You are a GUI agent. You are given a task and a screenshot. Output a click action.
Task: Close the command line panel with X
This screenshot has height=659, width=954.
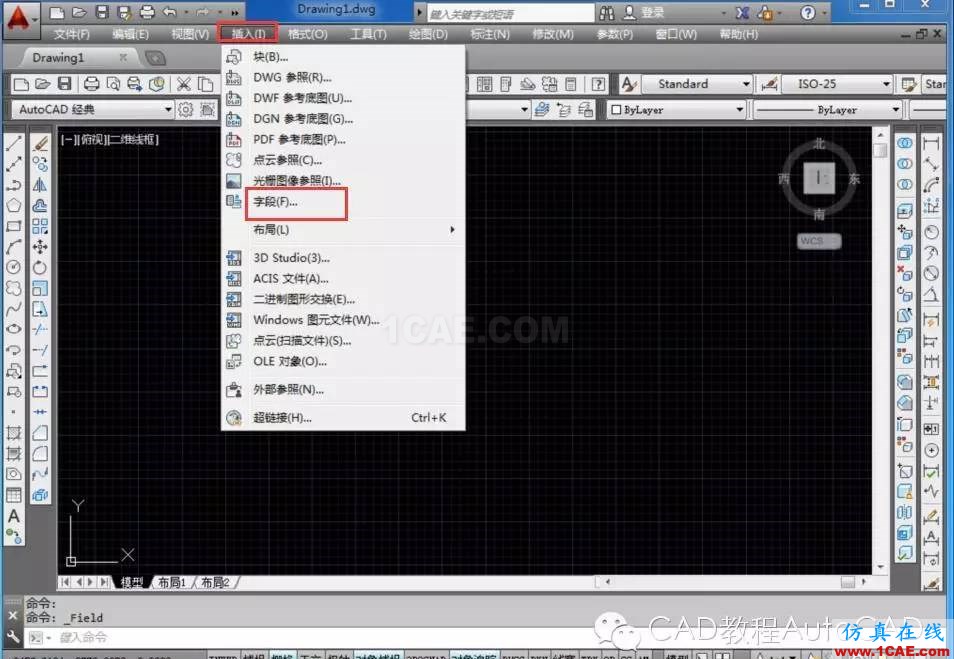pyautogui.click(x=12, y=615)
